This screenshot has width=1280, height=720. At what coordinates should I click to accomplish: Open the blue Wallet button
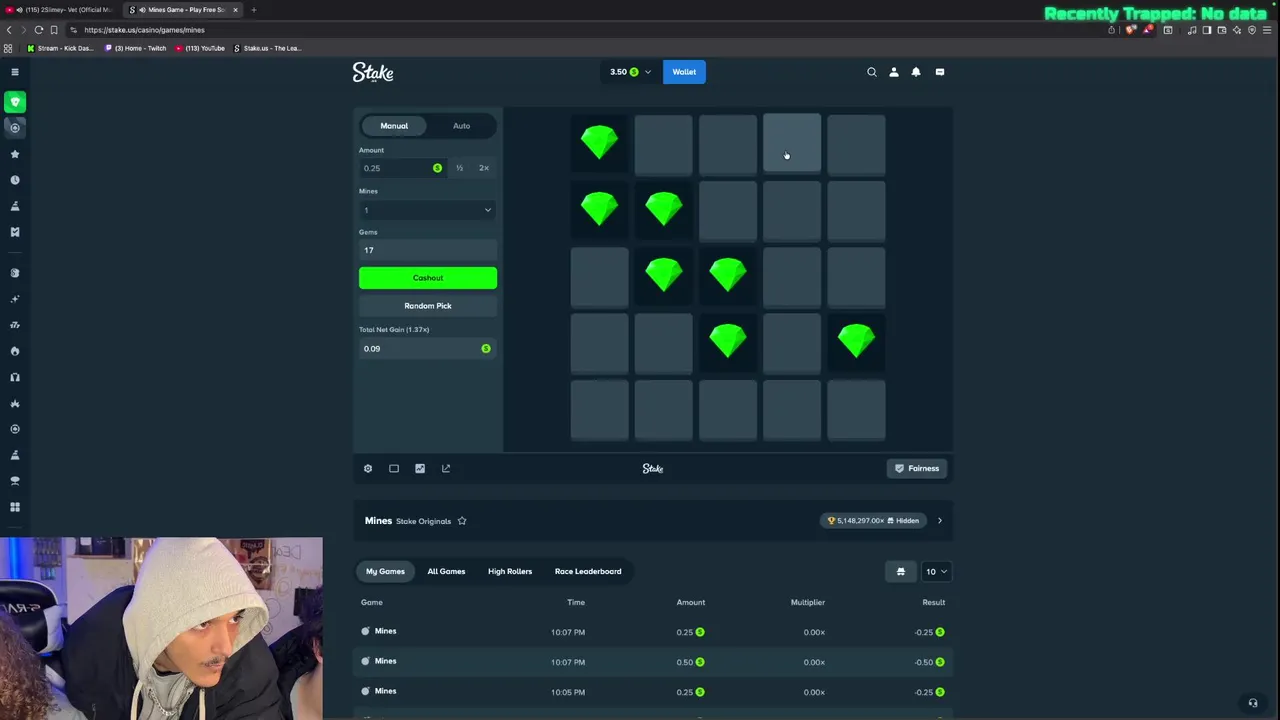click(x=684, y=72)
